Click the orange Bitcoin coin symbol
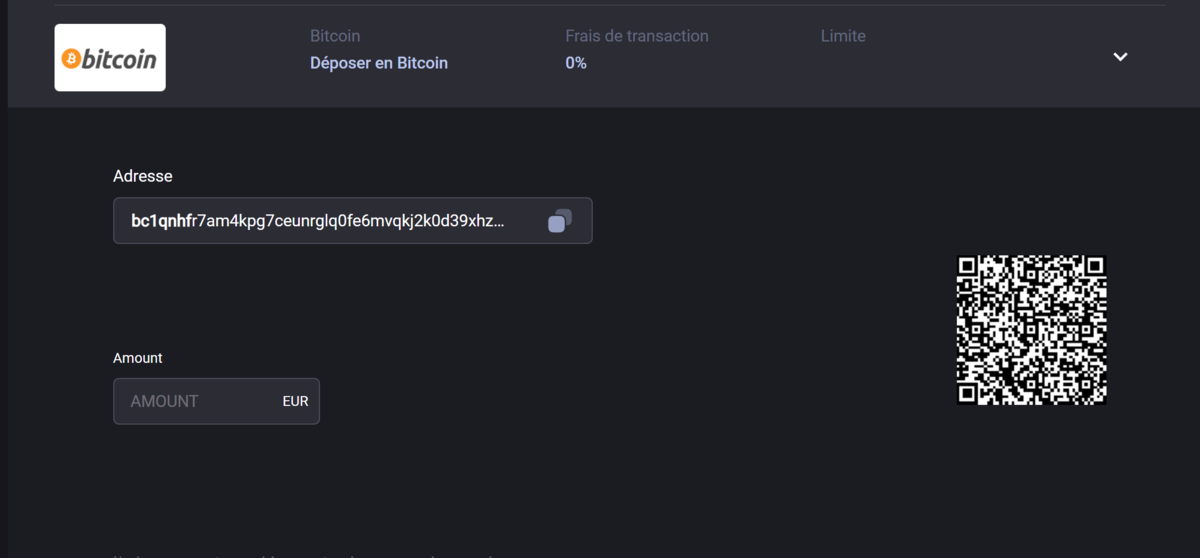This screenshot has height=558, width=1200. tap(71, 59)
